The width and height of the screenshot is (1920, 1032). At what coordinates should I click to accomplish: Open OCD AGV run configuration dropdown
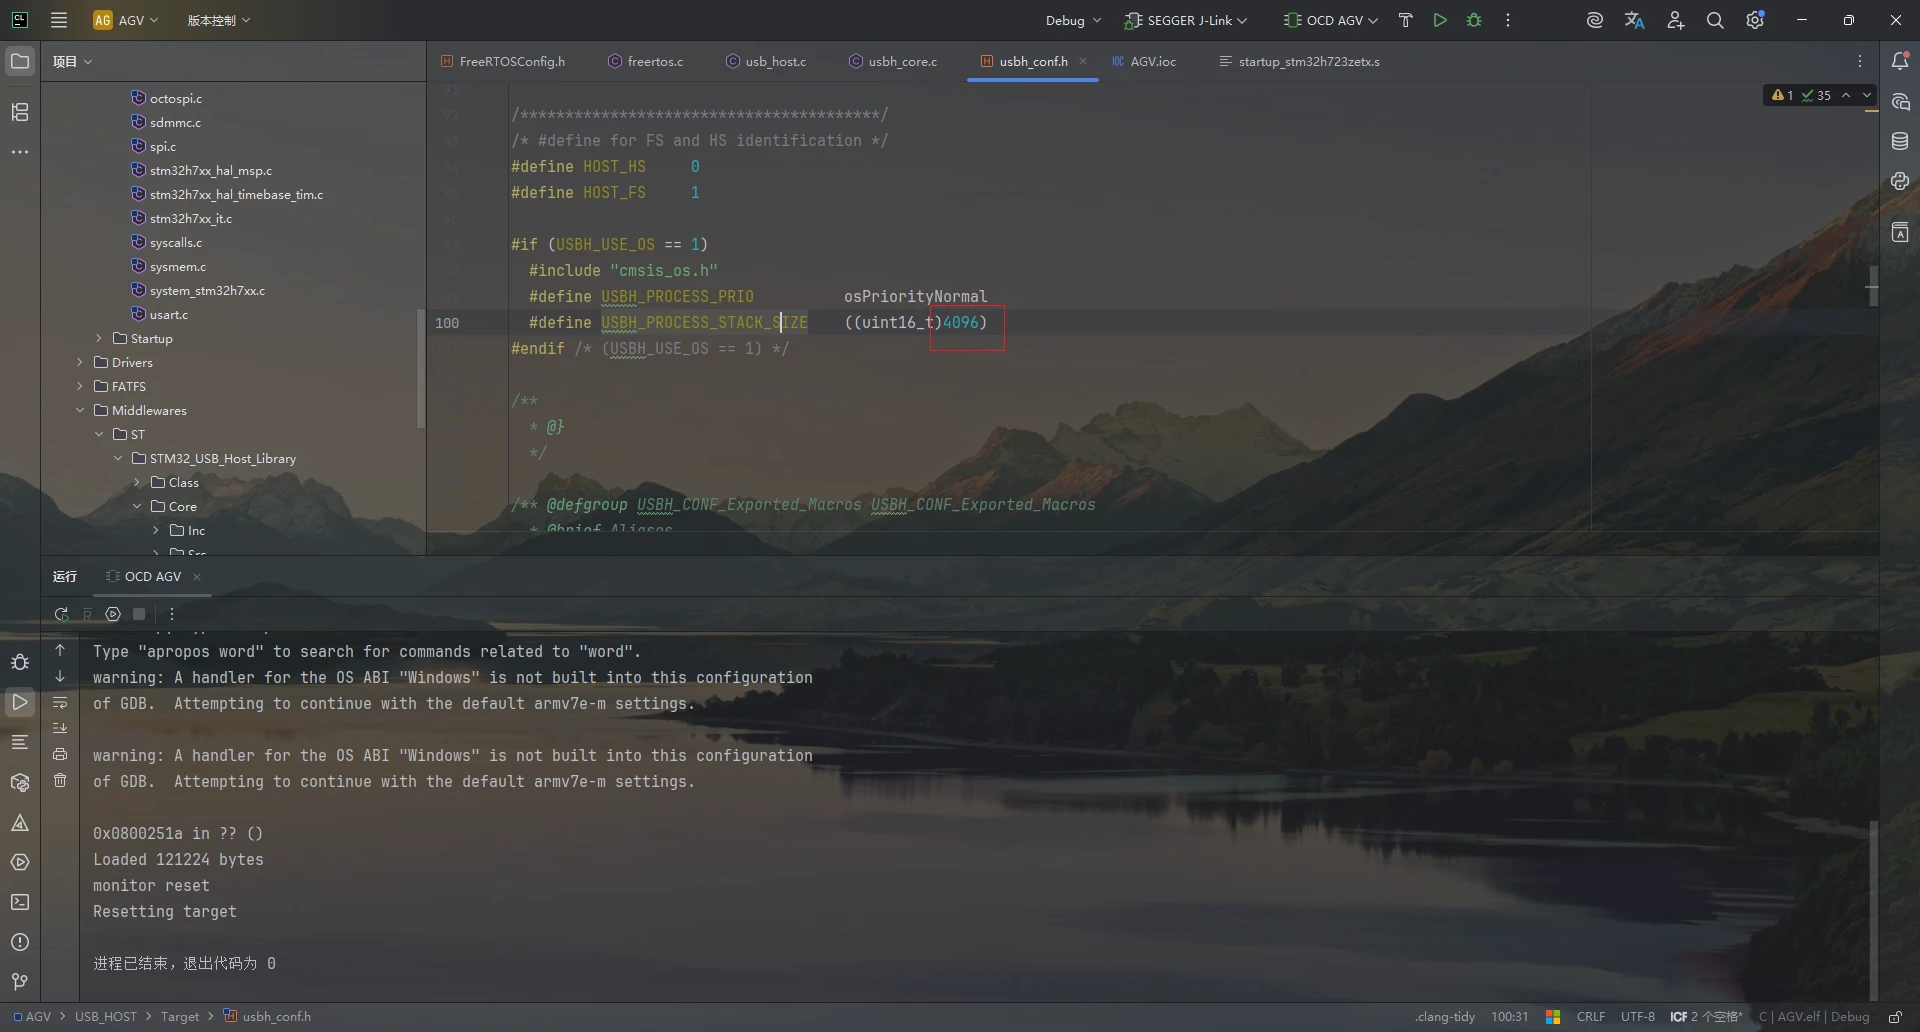[x=1331, y=20]
